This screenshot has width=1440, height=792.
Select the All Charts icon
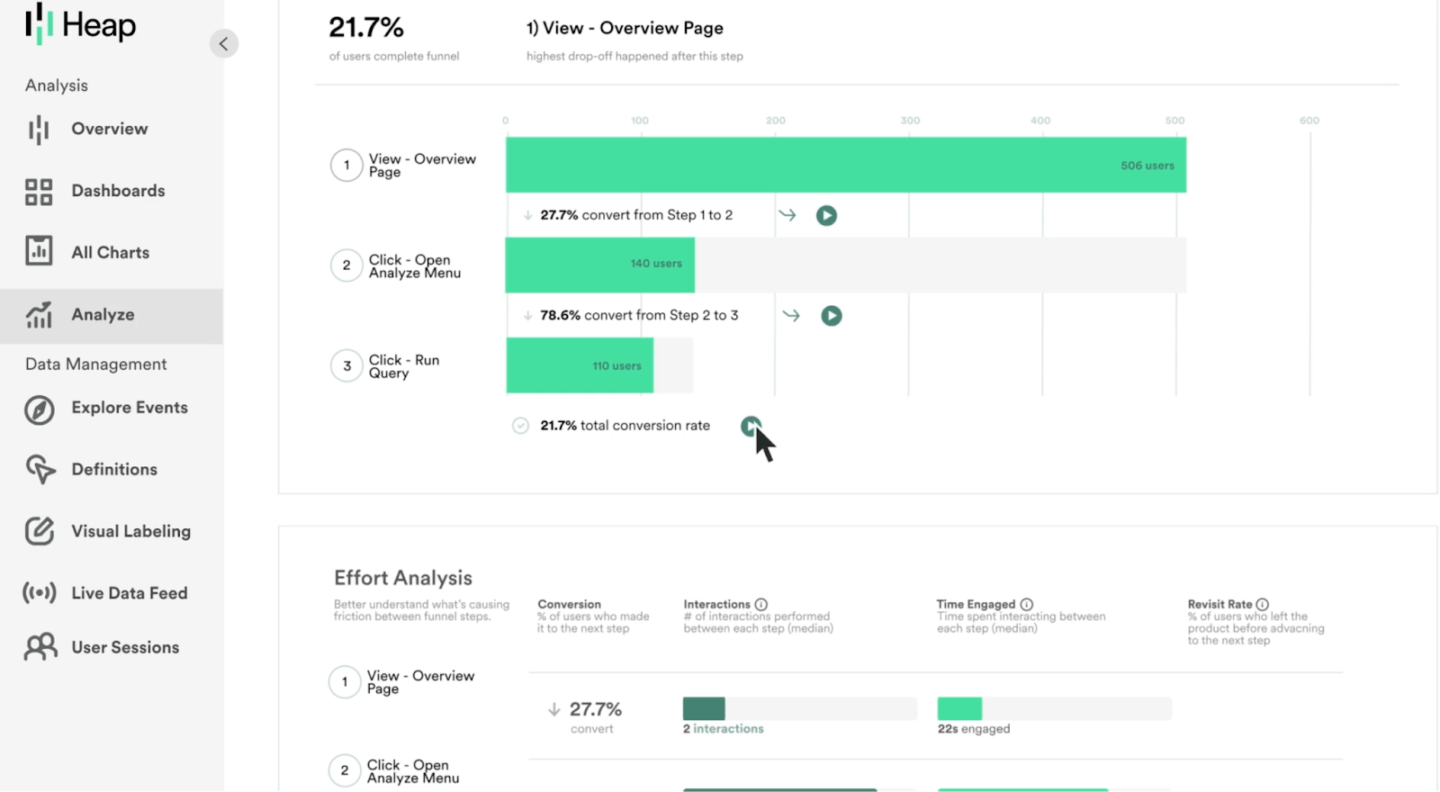[x=38, y=252]
